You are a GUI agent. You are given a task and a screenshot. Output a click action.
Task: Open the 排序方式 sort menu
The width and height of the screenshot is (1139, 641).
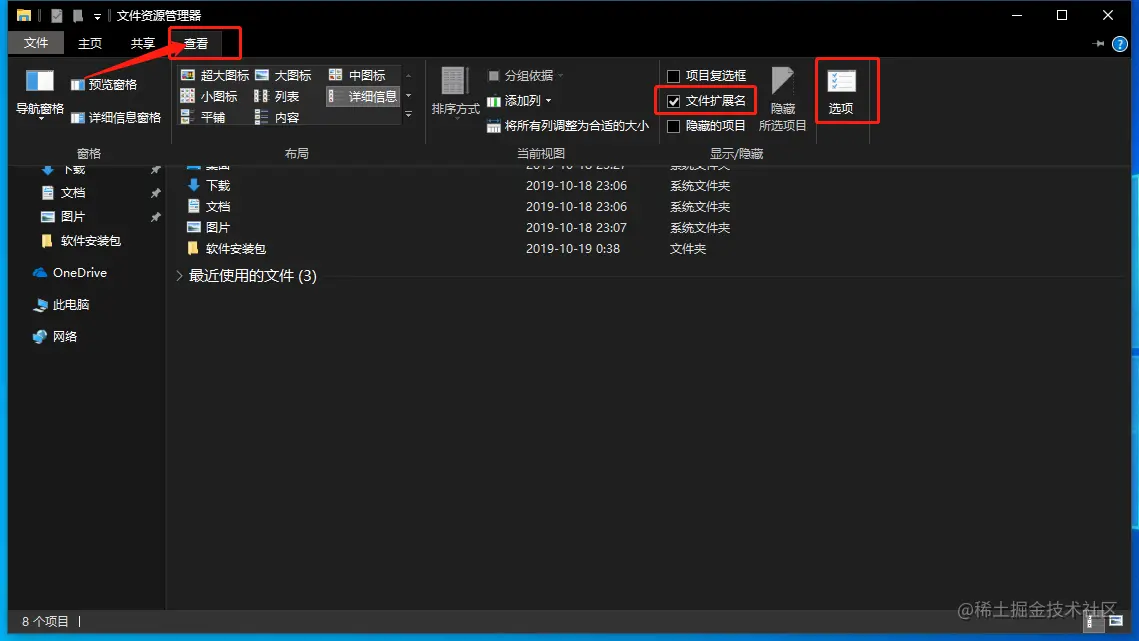[455, 92]
